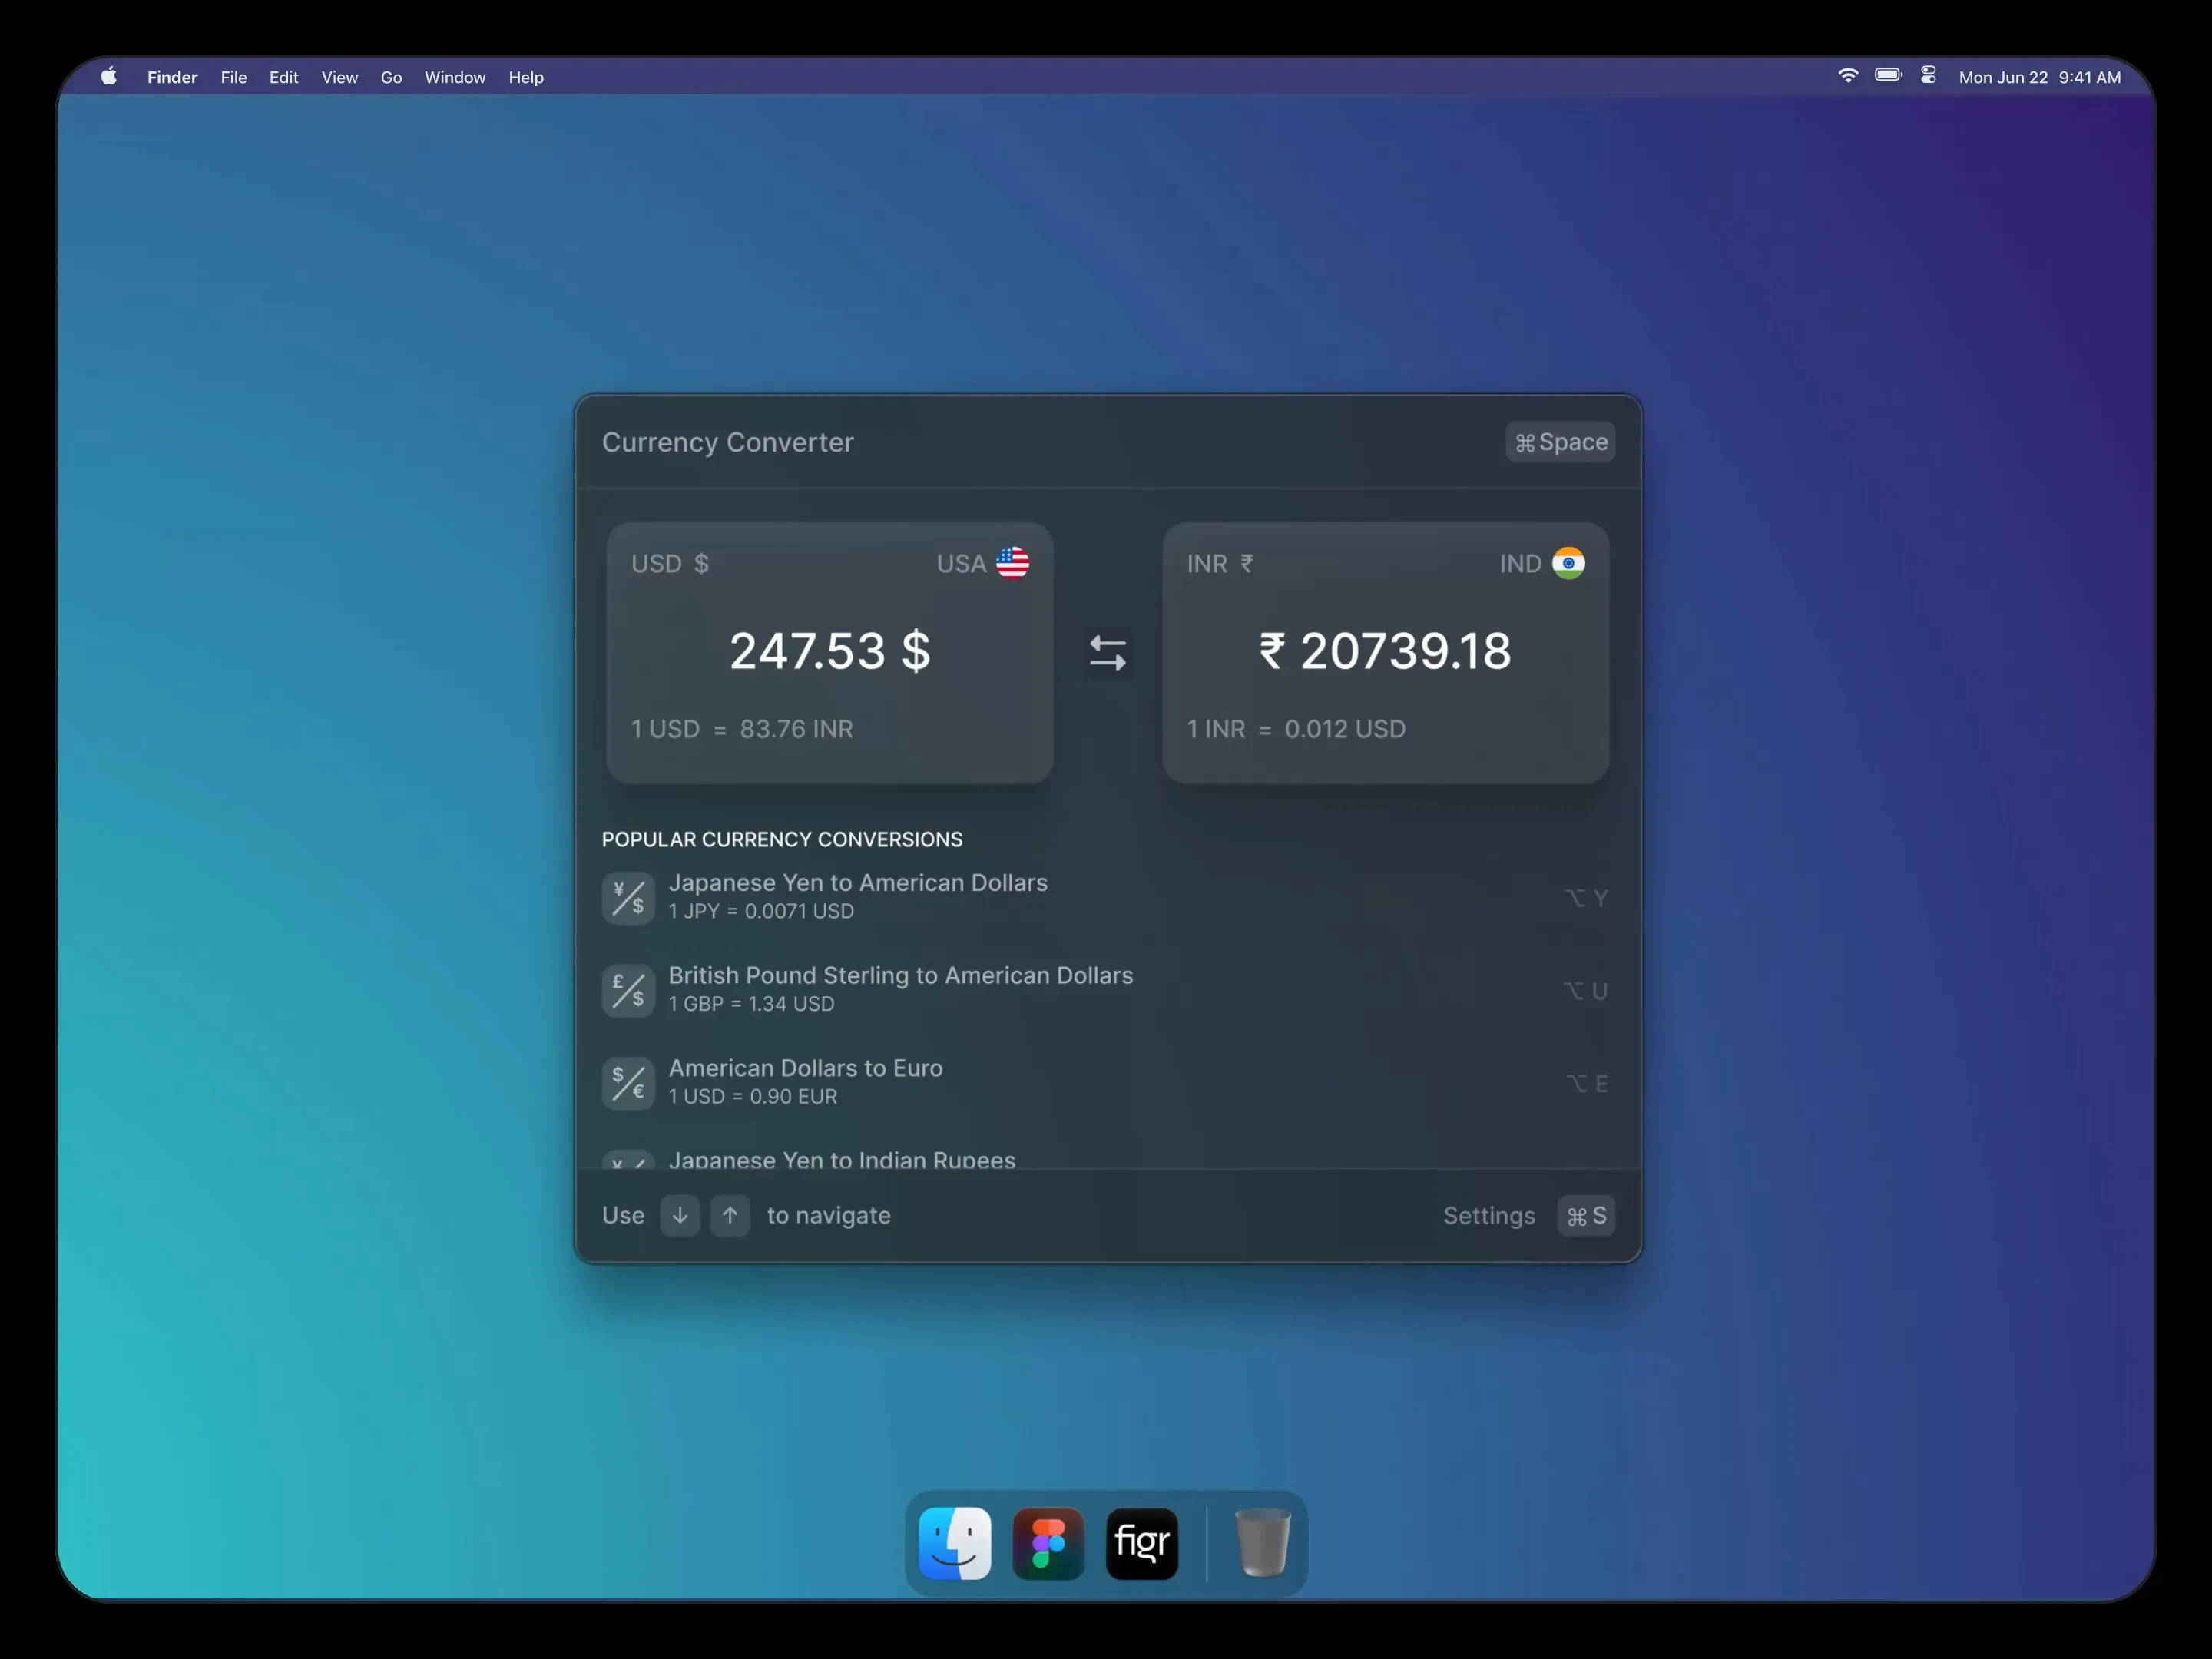This screenshot has height=1659, width=2212.
Task: Click the Pound to Dollar conversion icon
Action: point(628,991)
